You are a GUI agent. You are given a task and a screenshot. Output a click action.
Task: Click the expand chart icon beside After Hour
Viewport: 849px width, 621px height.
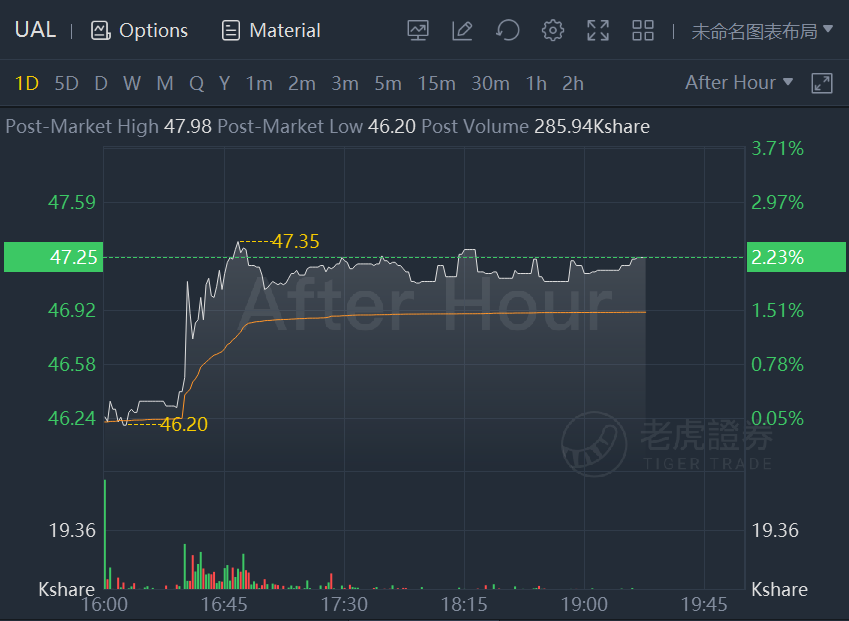(x=822, y=83)
